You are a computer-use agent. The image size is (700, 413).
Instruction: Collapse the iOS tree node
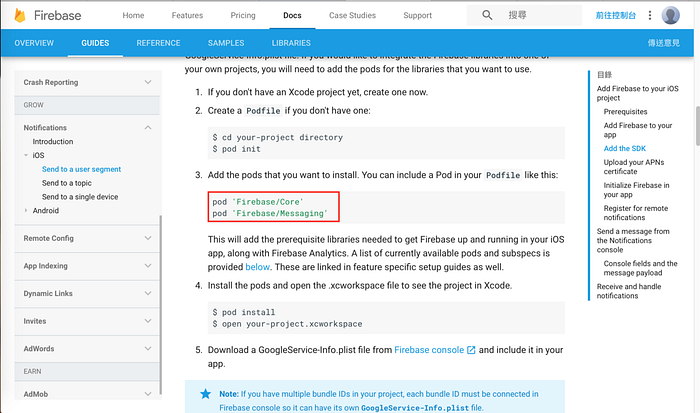26,155
